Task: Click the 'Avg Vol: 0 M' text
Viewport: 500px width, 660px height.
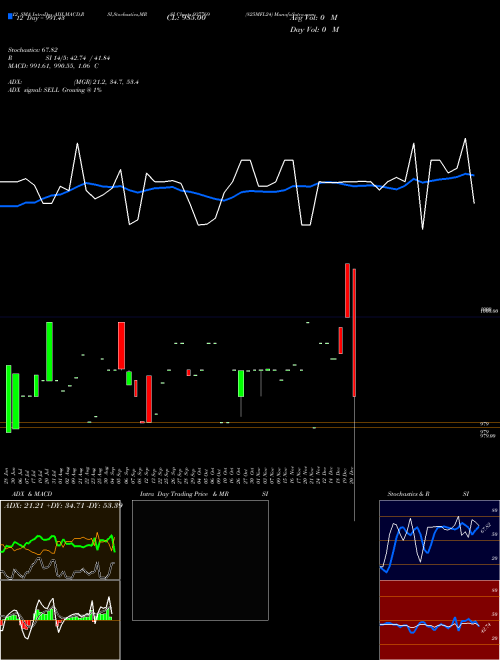Action: point(313,18)
